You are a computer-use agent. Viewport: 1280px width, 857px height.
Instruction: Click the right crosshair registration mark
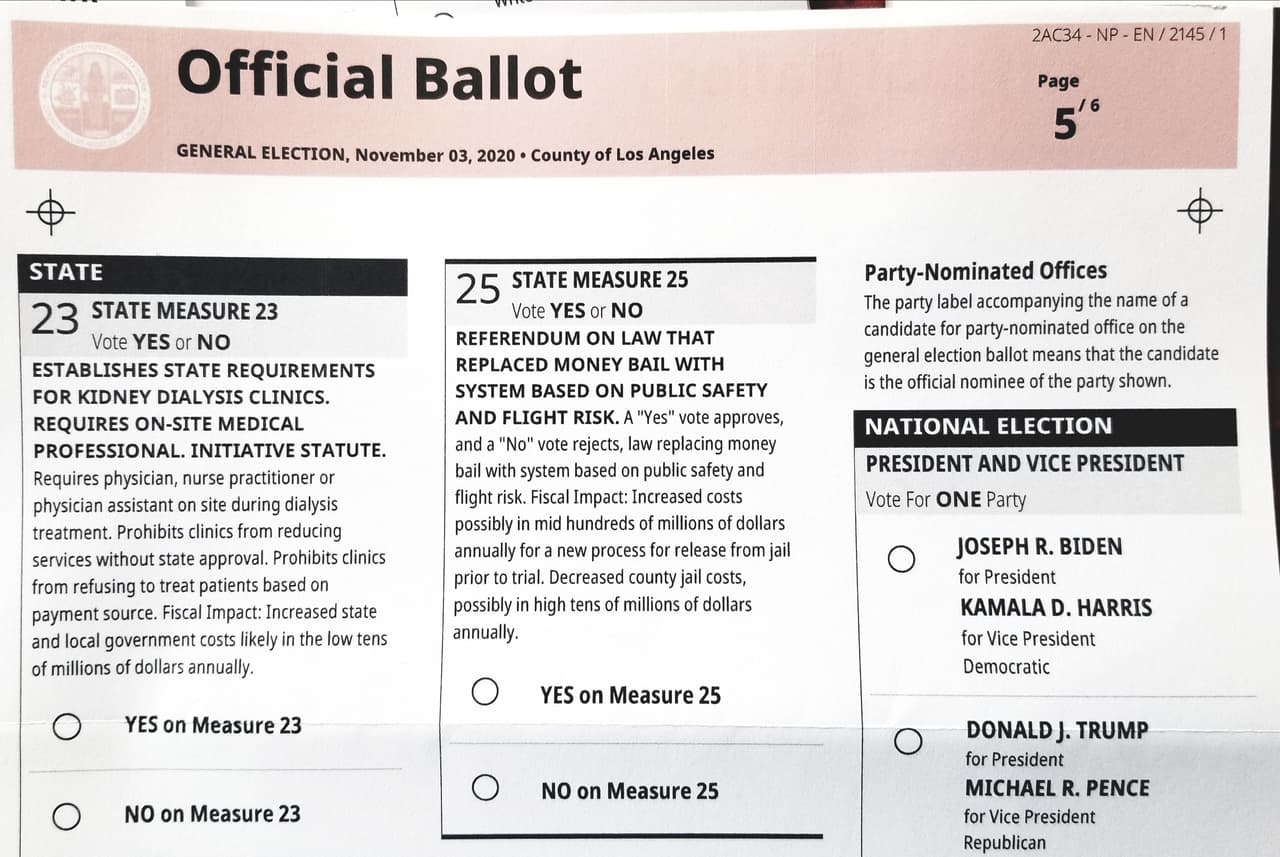tap(1200, 211)
